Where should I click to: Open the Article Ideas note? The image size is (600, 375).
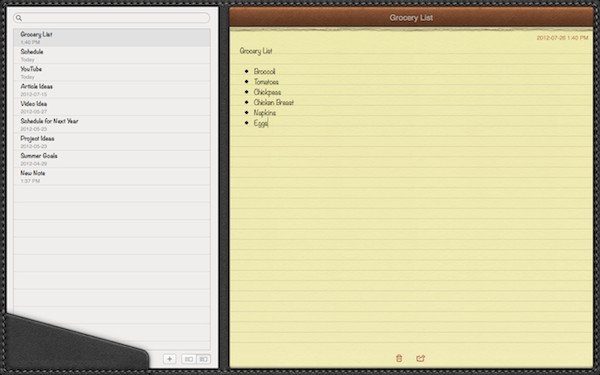point(112,90)
